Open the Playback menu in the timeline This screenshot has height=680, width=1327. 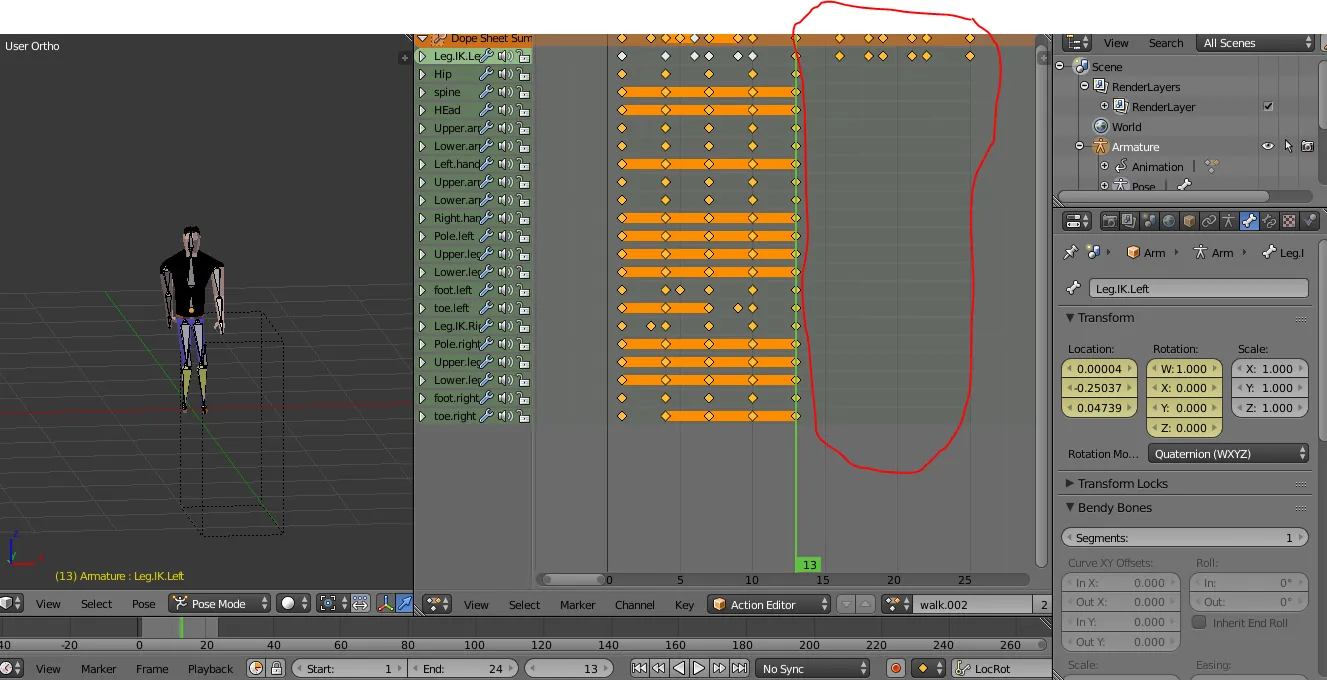pos(210,669)
